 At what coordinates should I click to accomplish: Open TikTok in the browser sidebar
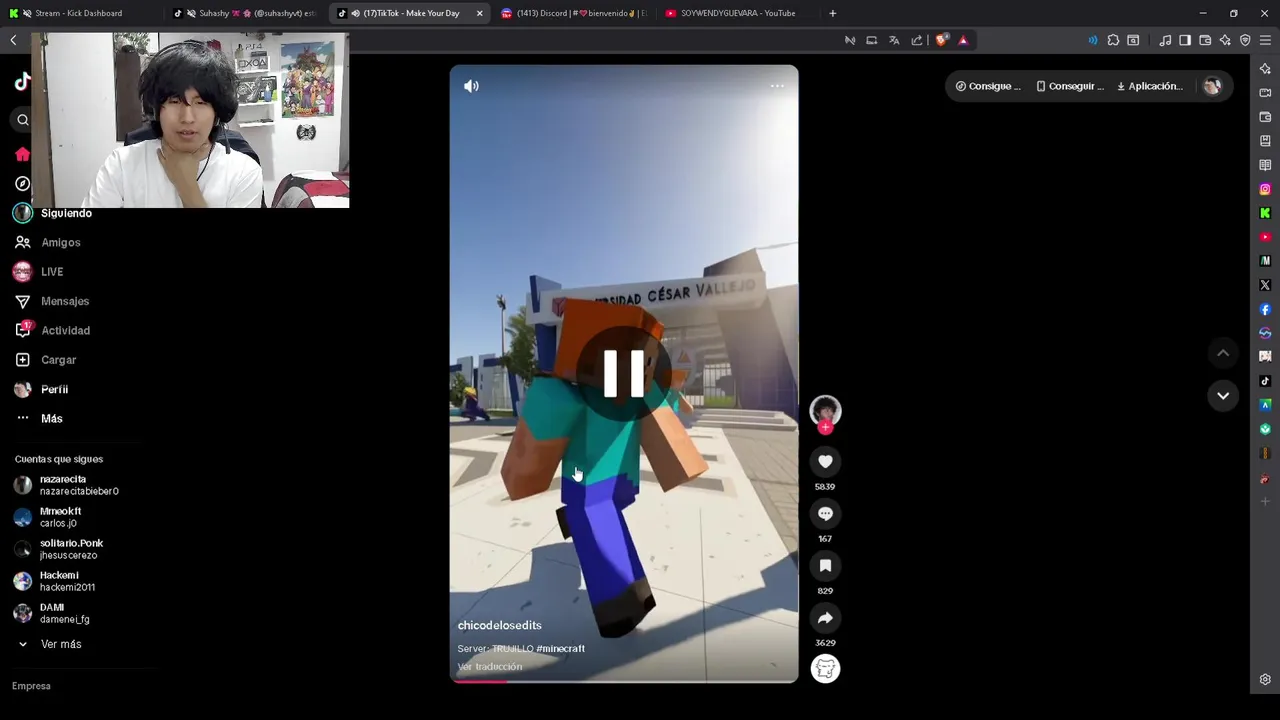(1265, 381)
